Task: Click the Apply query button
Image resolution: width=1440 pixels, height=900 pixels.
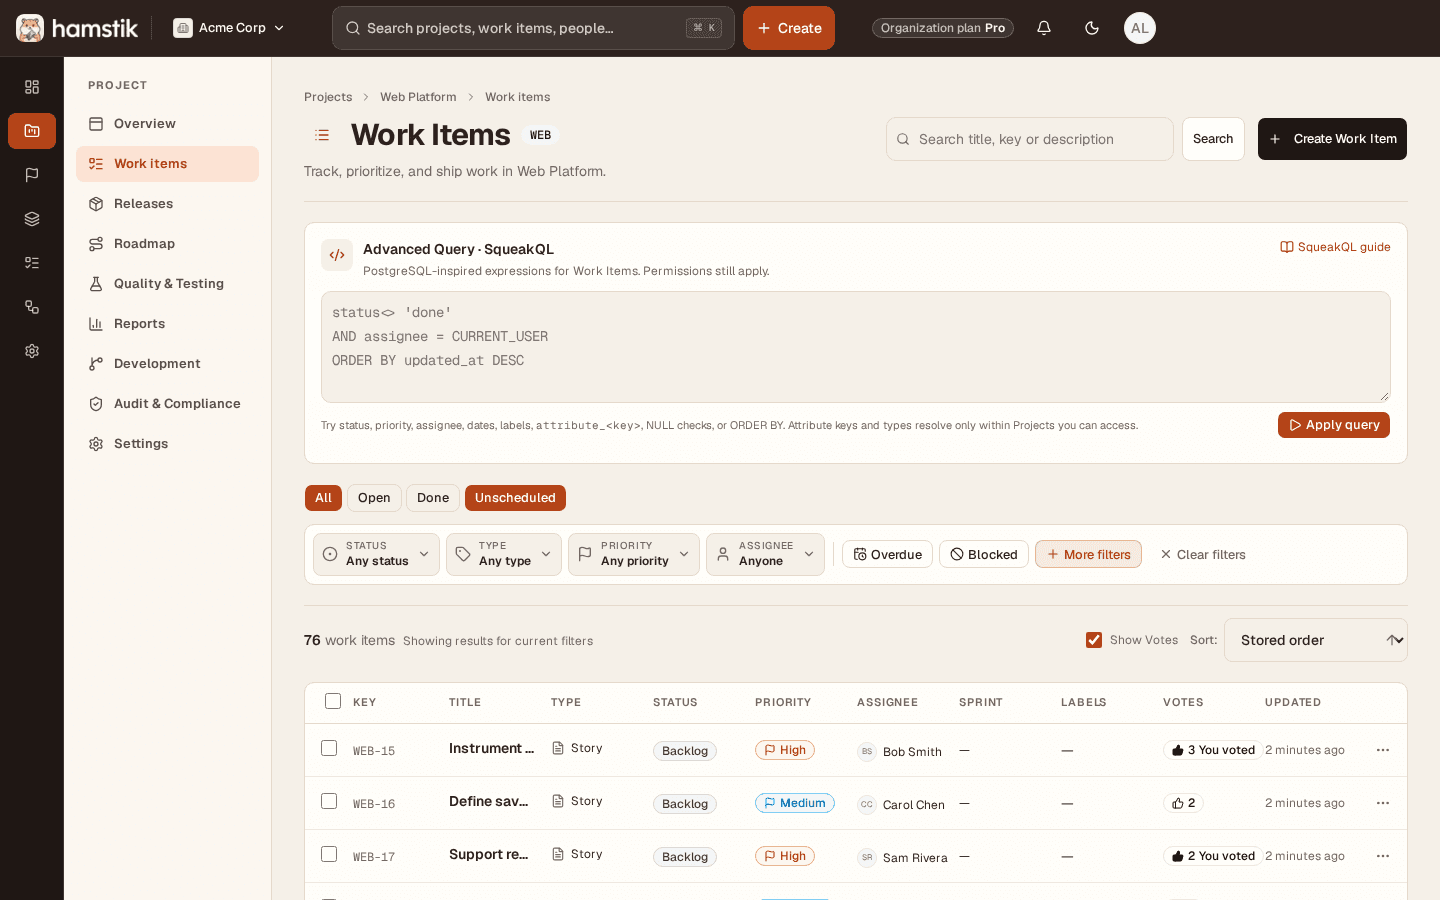Action: click(1334, 425)
